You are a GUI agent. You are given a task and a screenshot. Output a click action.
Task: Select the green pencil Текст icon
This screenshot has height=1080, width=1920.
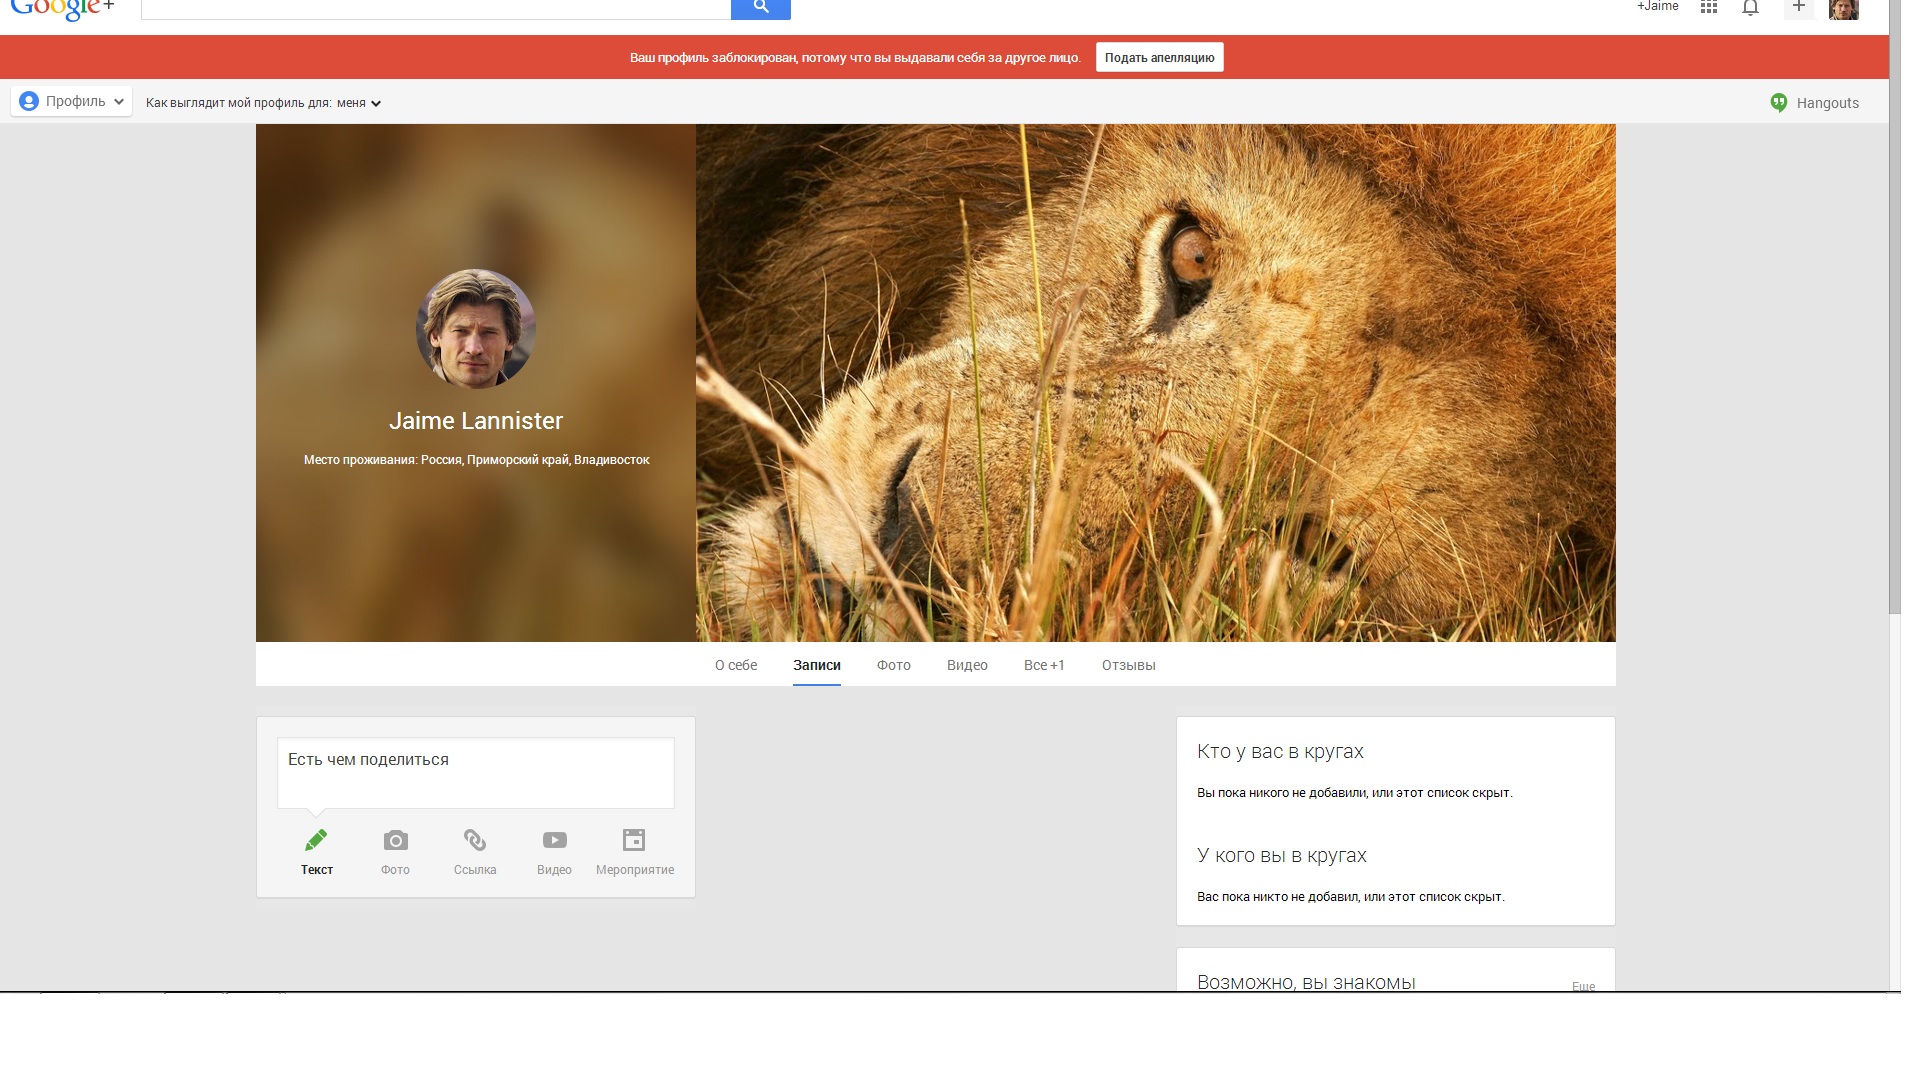point(316,841)
